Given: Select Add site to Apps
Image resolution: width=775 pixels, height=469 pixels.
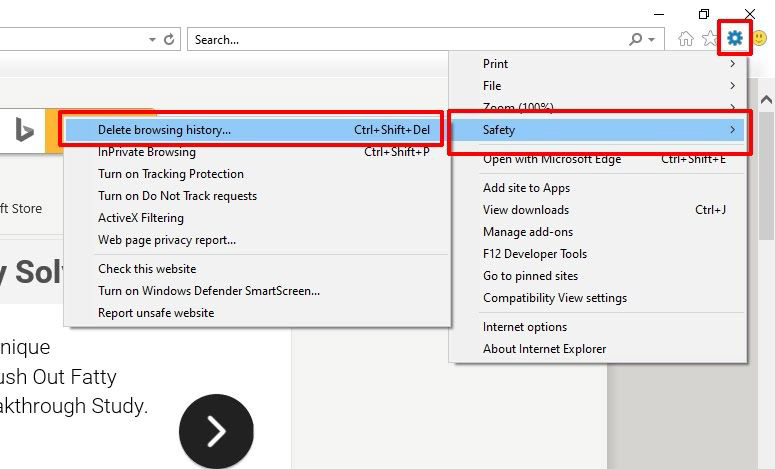Looking at the screenshot, I should pyautogui.click(x=598, y=188).
